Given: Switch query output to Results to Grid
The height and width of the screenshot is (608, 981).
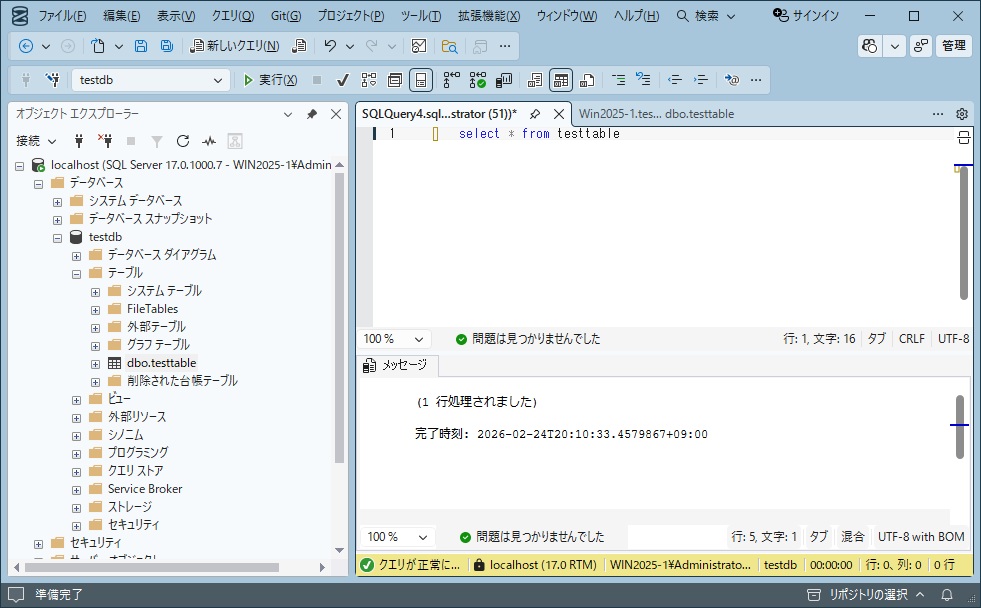Looking at the screenshot, I should [x=562, y=79].
